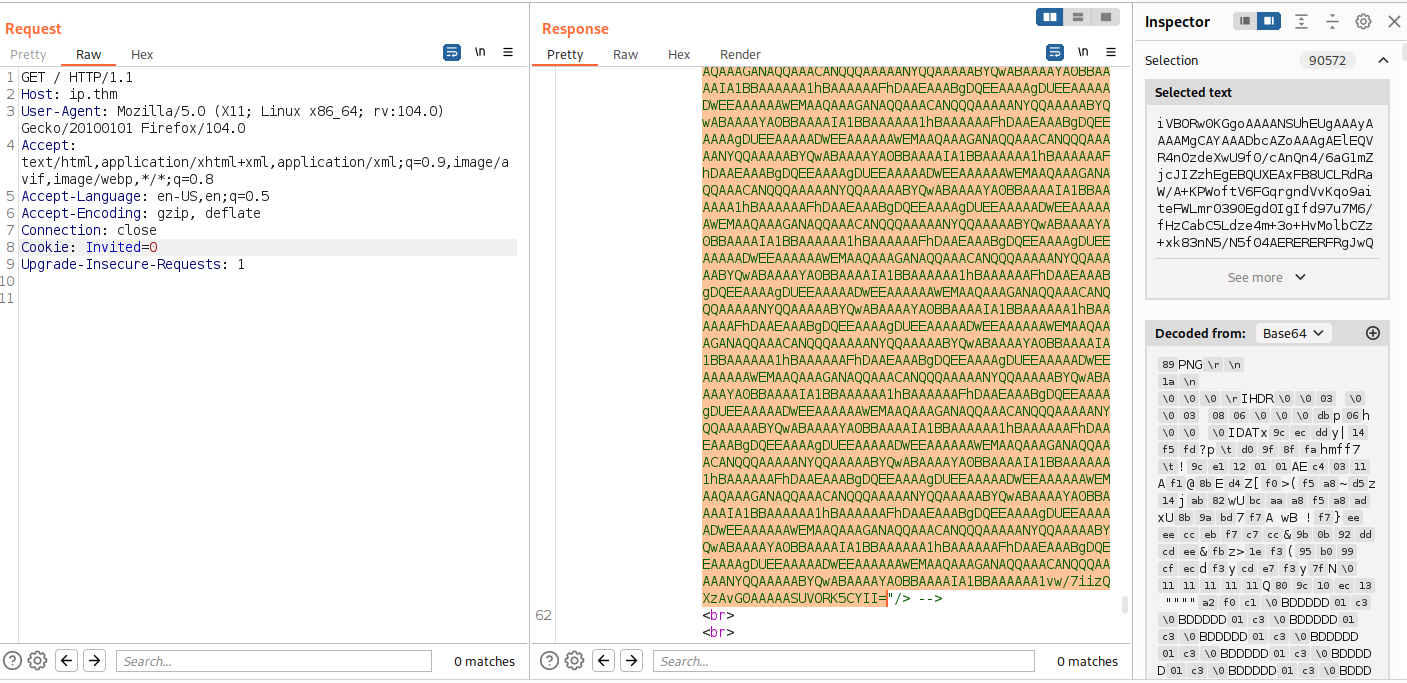This screenshot has height=683, width=1407.
Task: Toggle \n display in the Response editor
Action: click(x=1082, y=52)
